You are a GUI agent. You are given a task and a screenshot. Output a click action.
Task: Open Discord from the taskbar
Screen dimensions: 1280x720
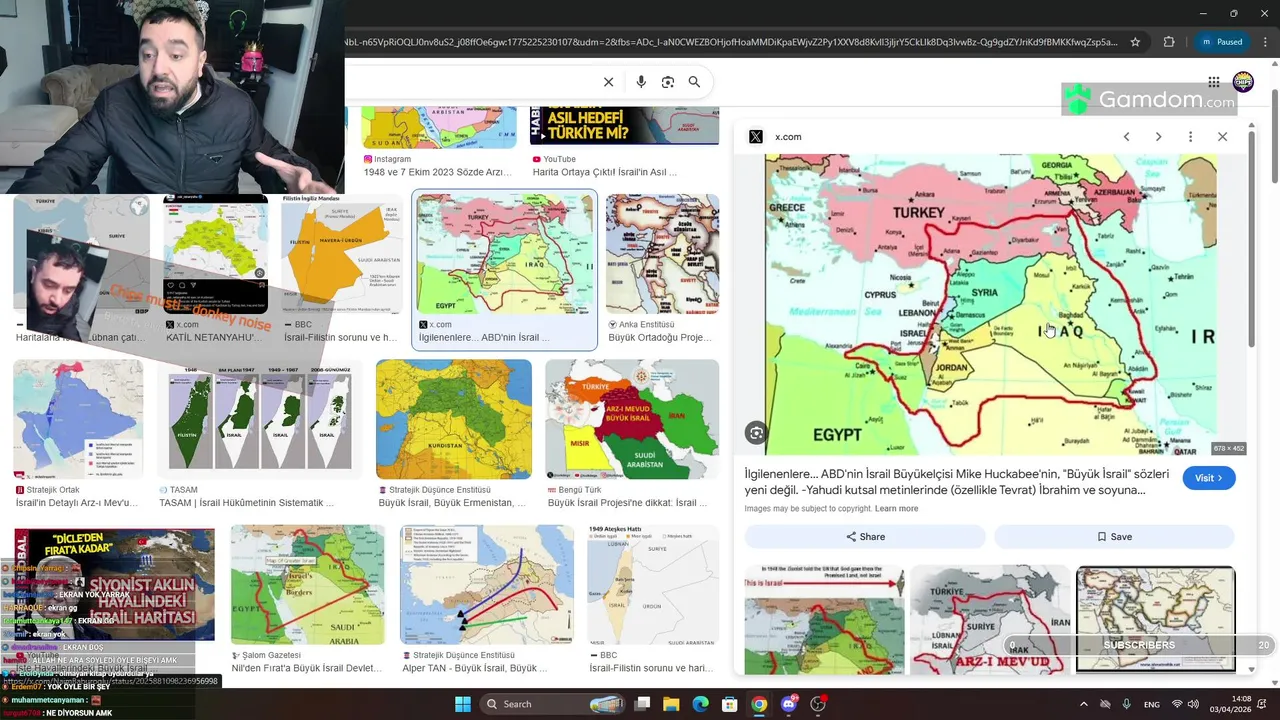pyautogui.click(x=789, y=704)
